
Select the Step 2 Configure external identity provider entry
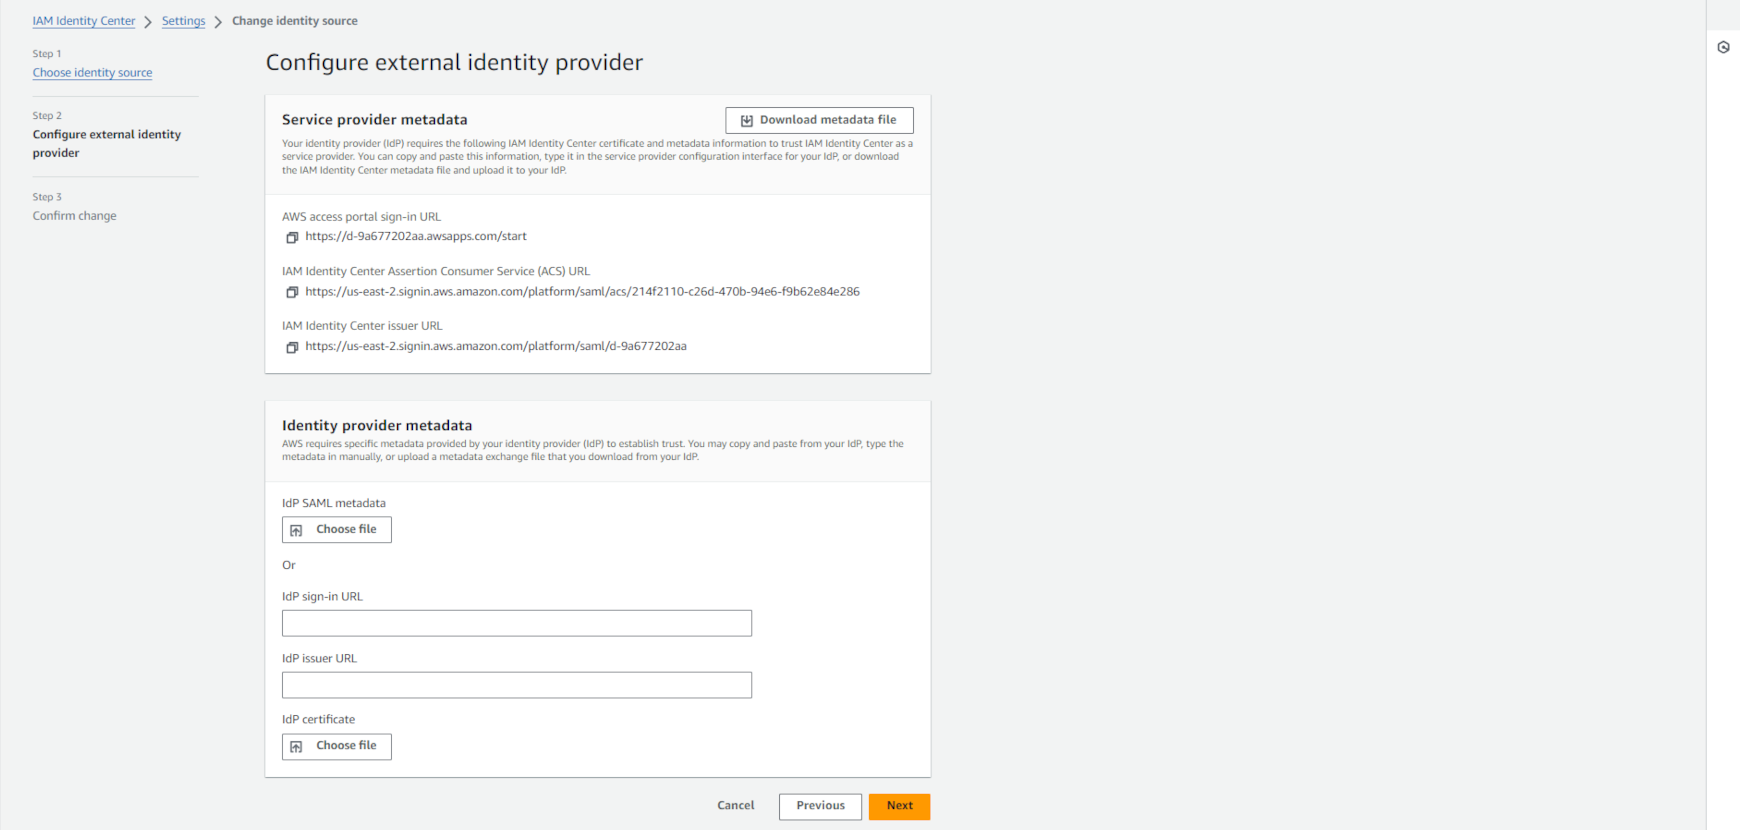[107, 143]
